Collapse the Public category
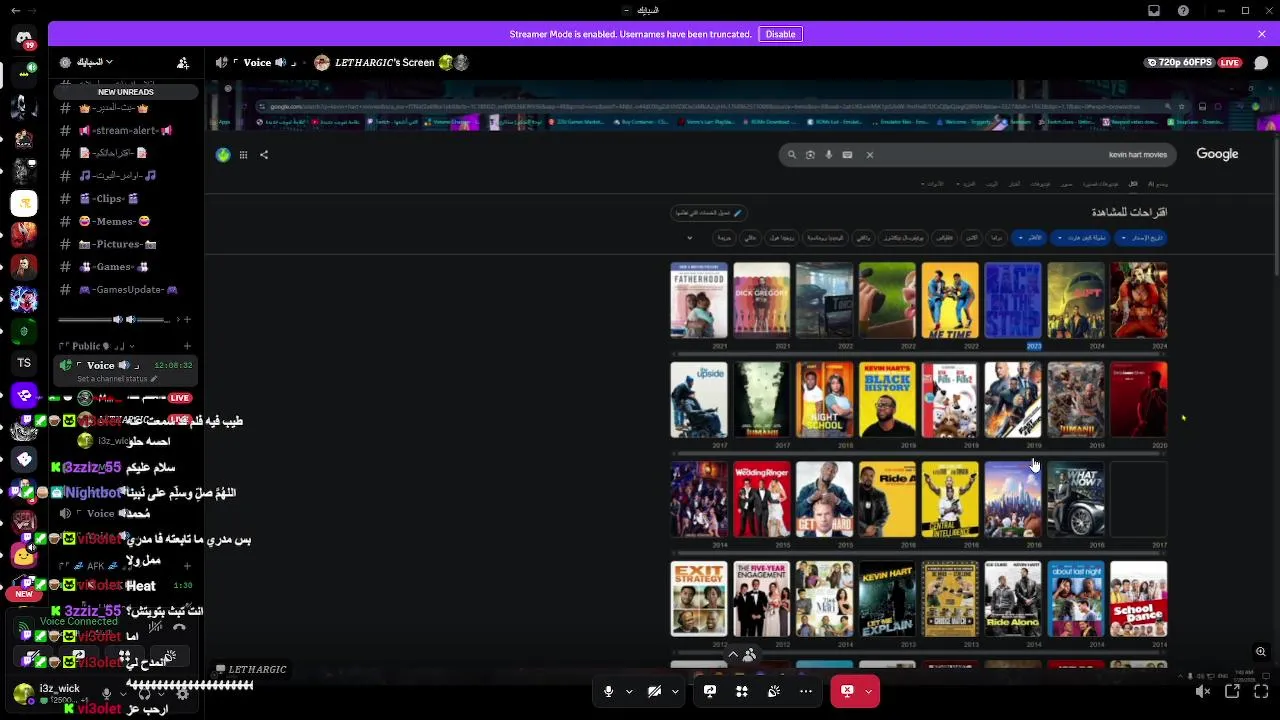Image resolution: width=1280 pixels, height=720 pixels. tap(96, 346)
